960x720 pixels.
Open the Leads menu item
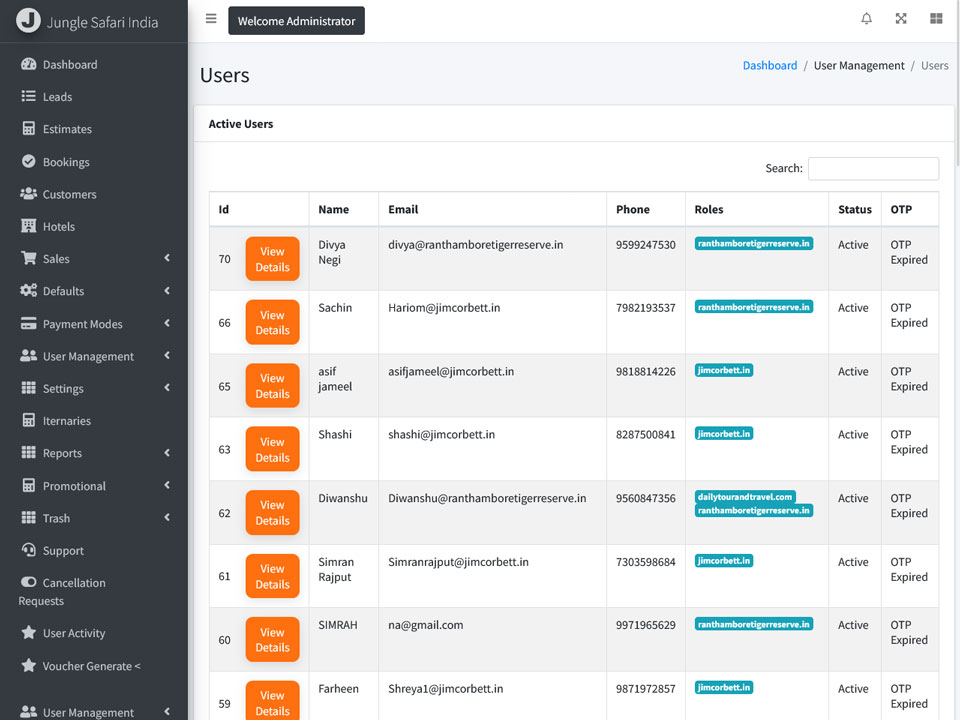tap(94, 97)
